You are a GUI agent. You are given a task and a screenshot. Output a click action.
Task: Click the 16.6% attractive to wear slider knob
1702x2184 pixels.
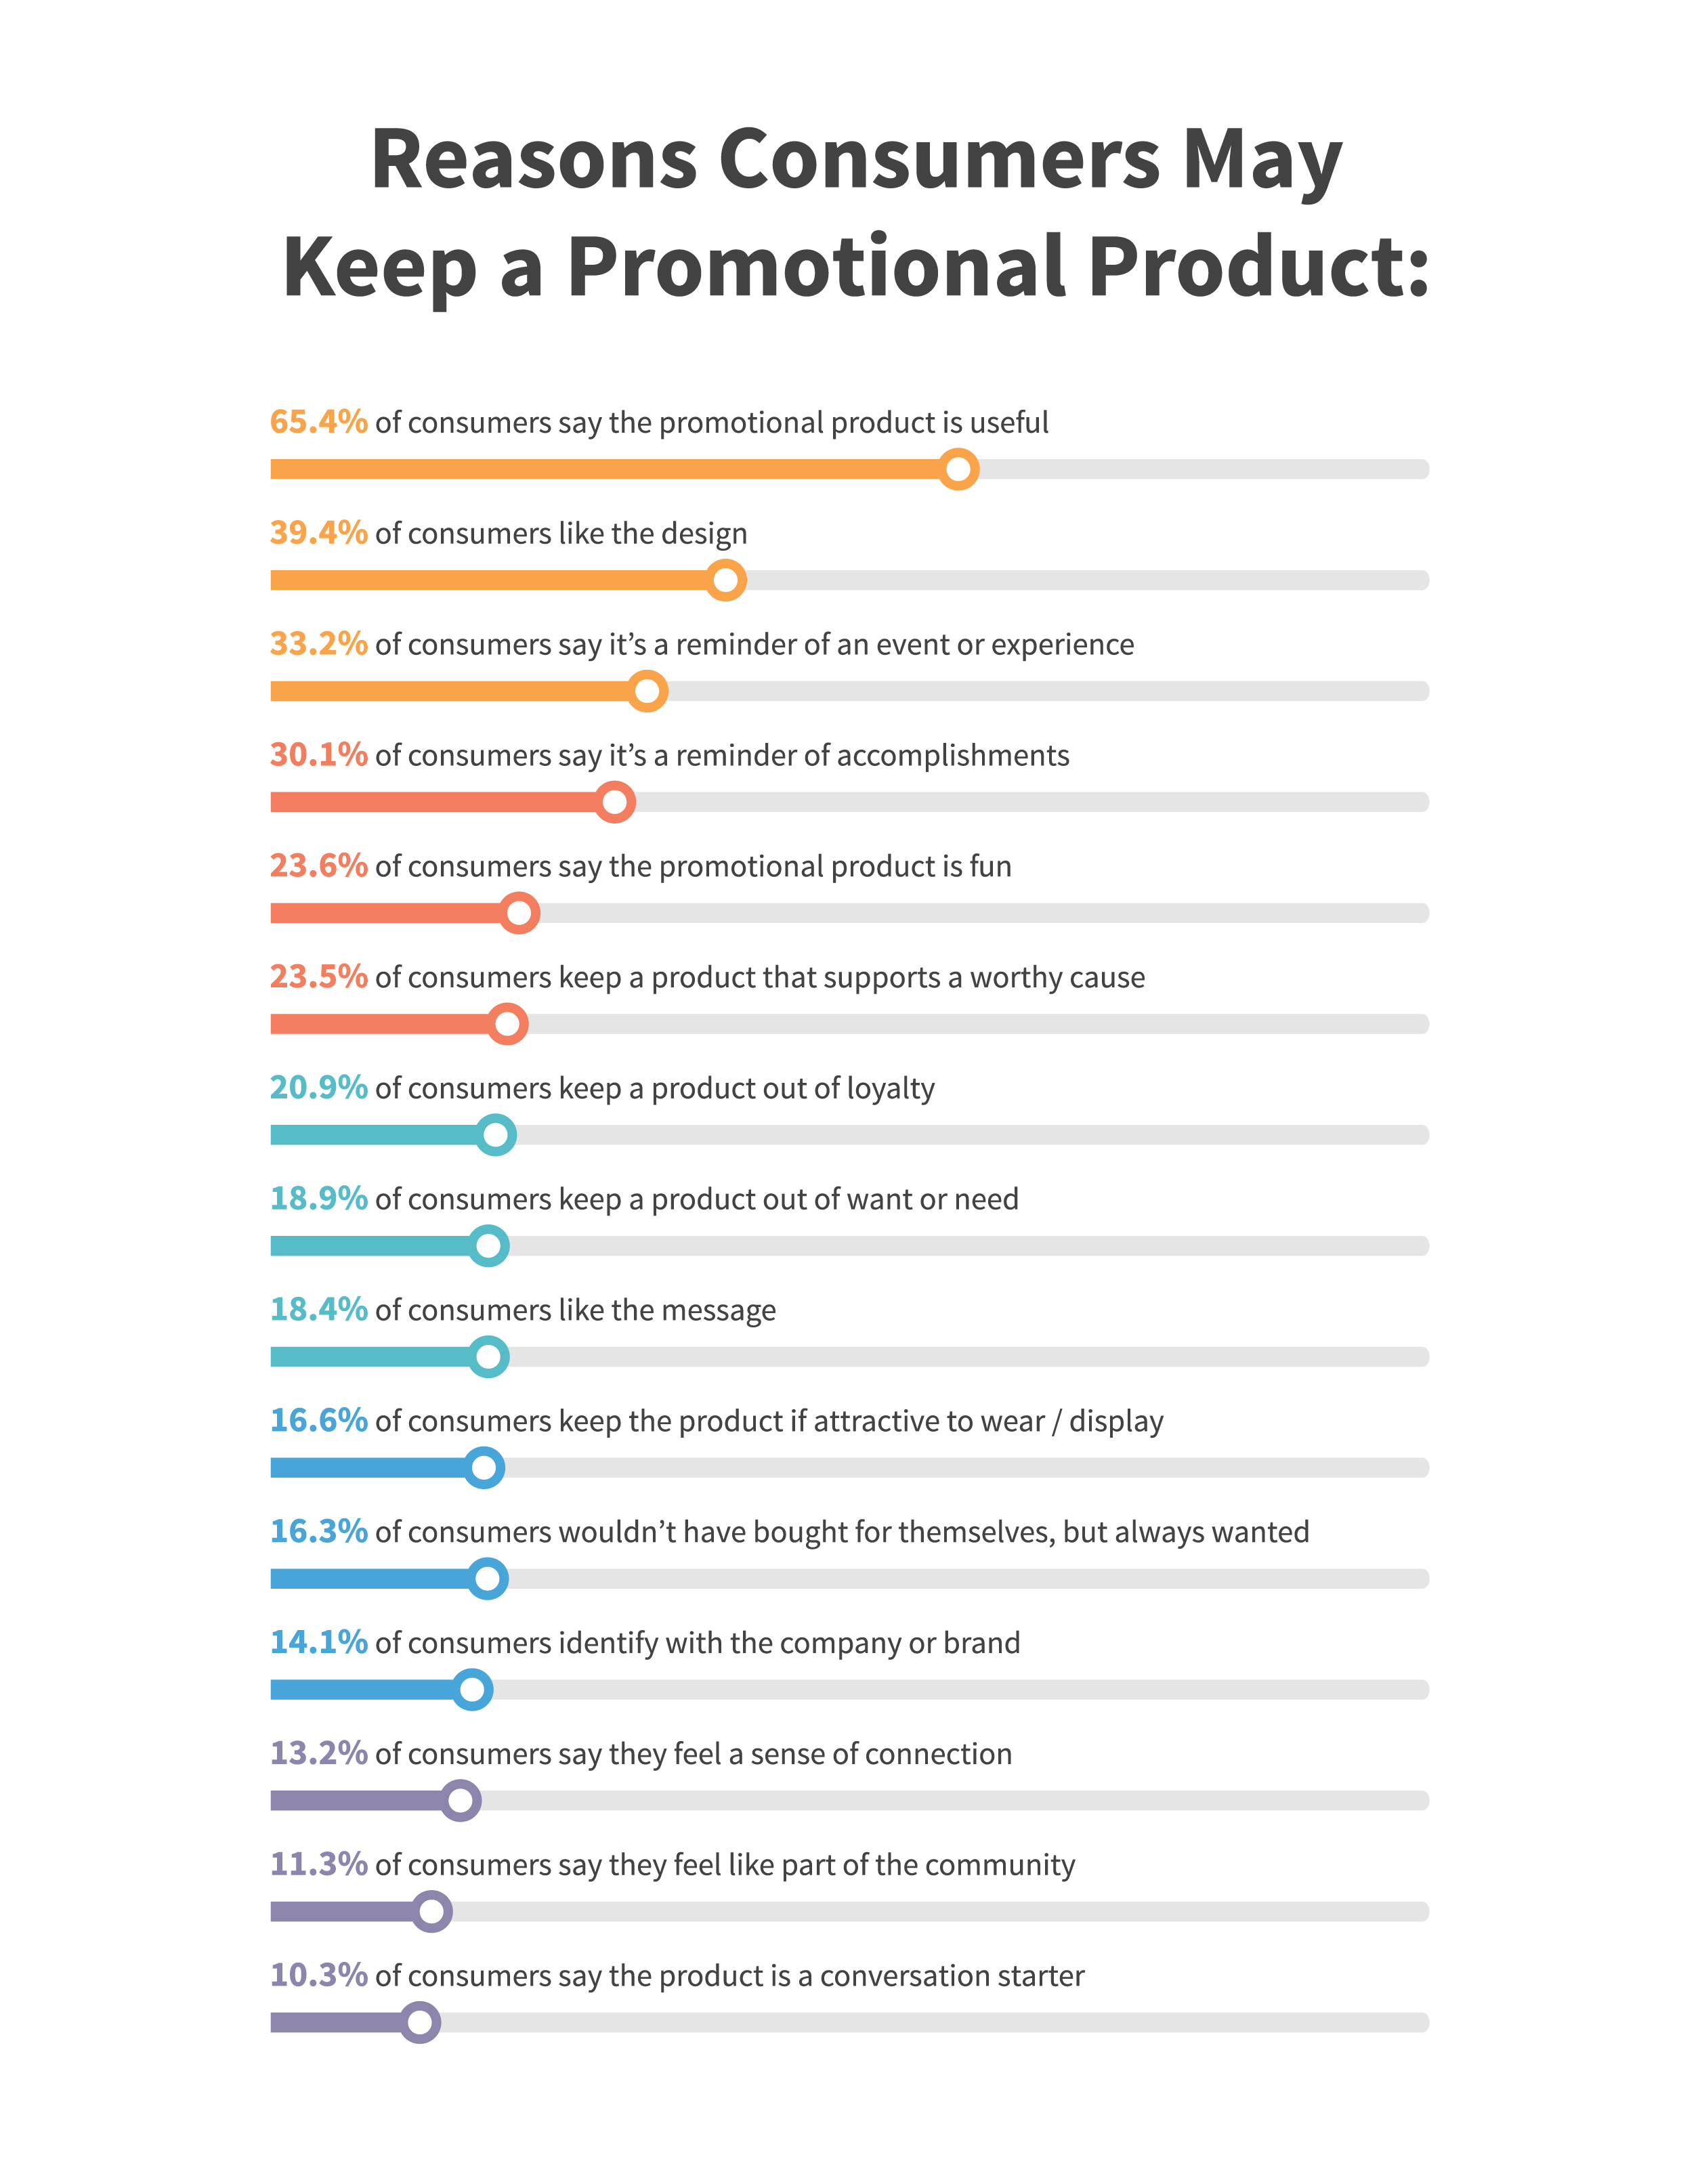(484, 1468)
